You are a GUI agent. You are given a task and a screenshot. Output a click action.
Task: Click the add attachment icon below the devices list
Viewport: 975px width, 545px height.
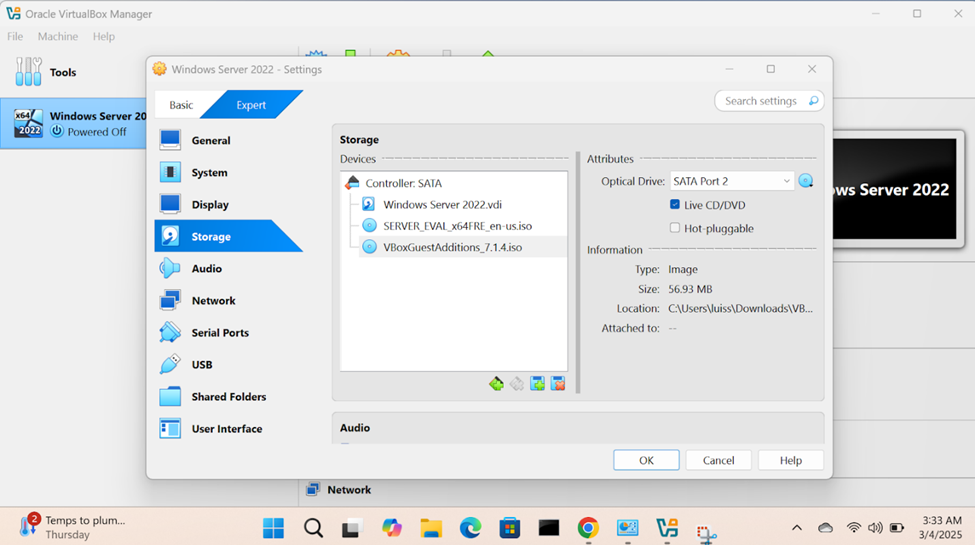coord(537,384)
